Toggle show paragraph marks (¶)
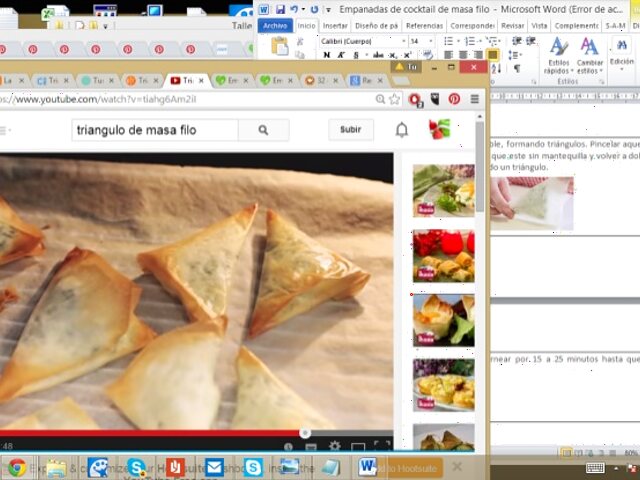 click(x=517, y=69)
